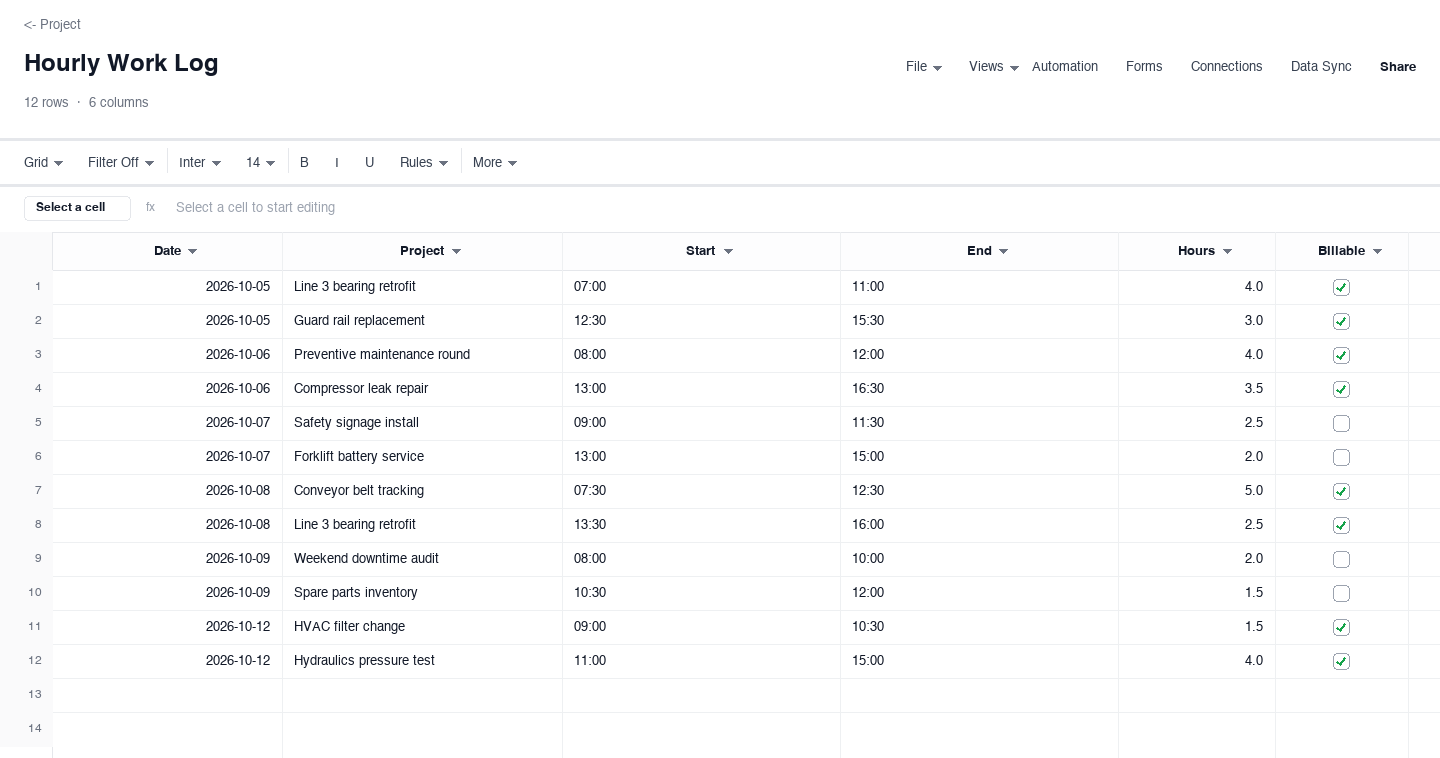Click the fx formula icon

[x=151, y=208]
